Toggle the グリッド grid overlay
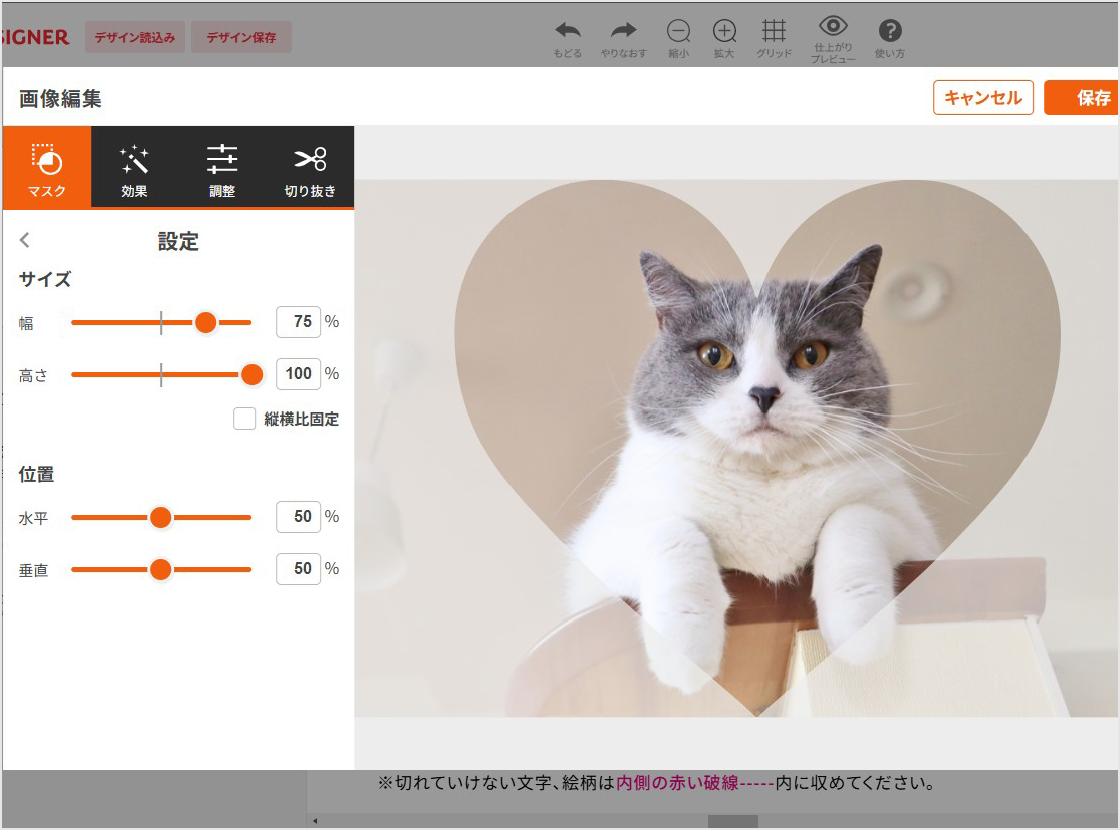Screen dimensions: 1120x830 tap(774, 33)
